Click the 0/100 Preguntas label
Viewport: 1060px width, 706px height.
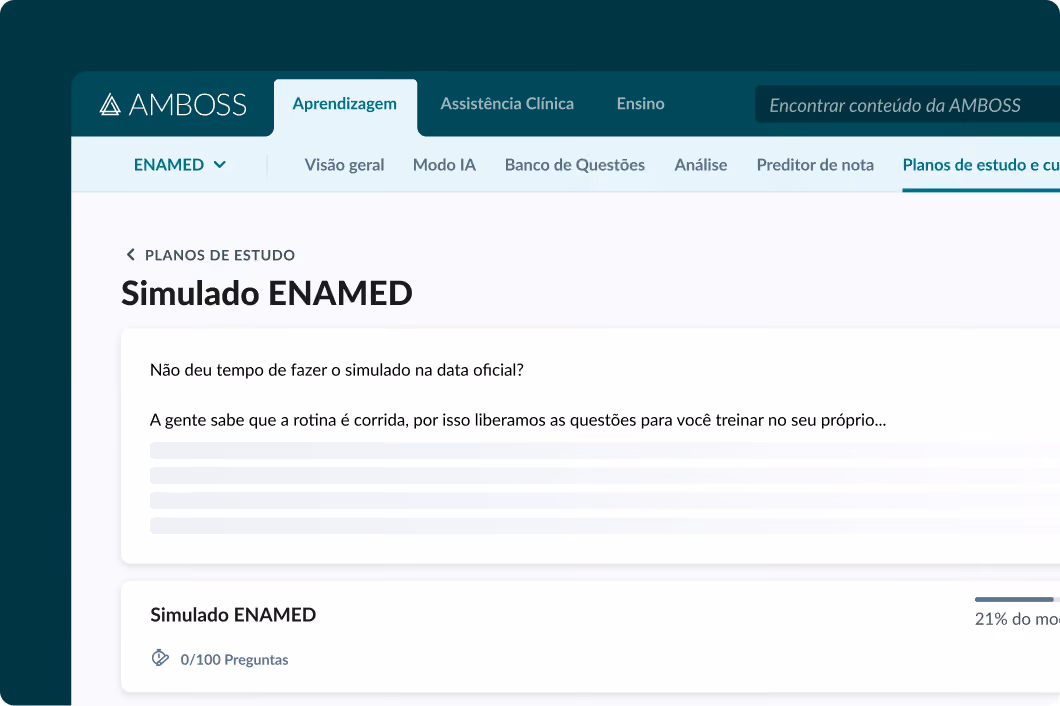(234, 659)
